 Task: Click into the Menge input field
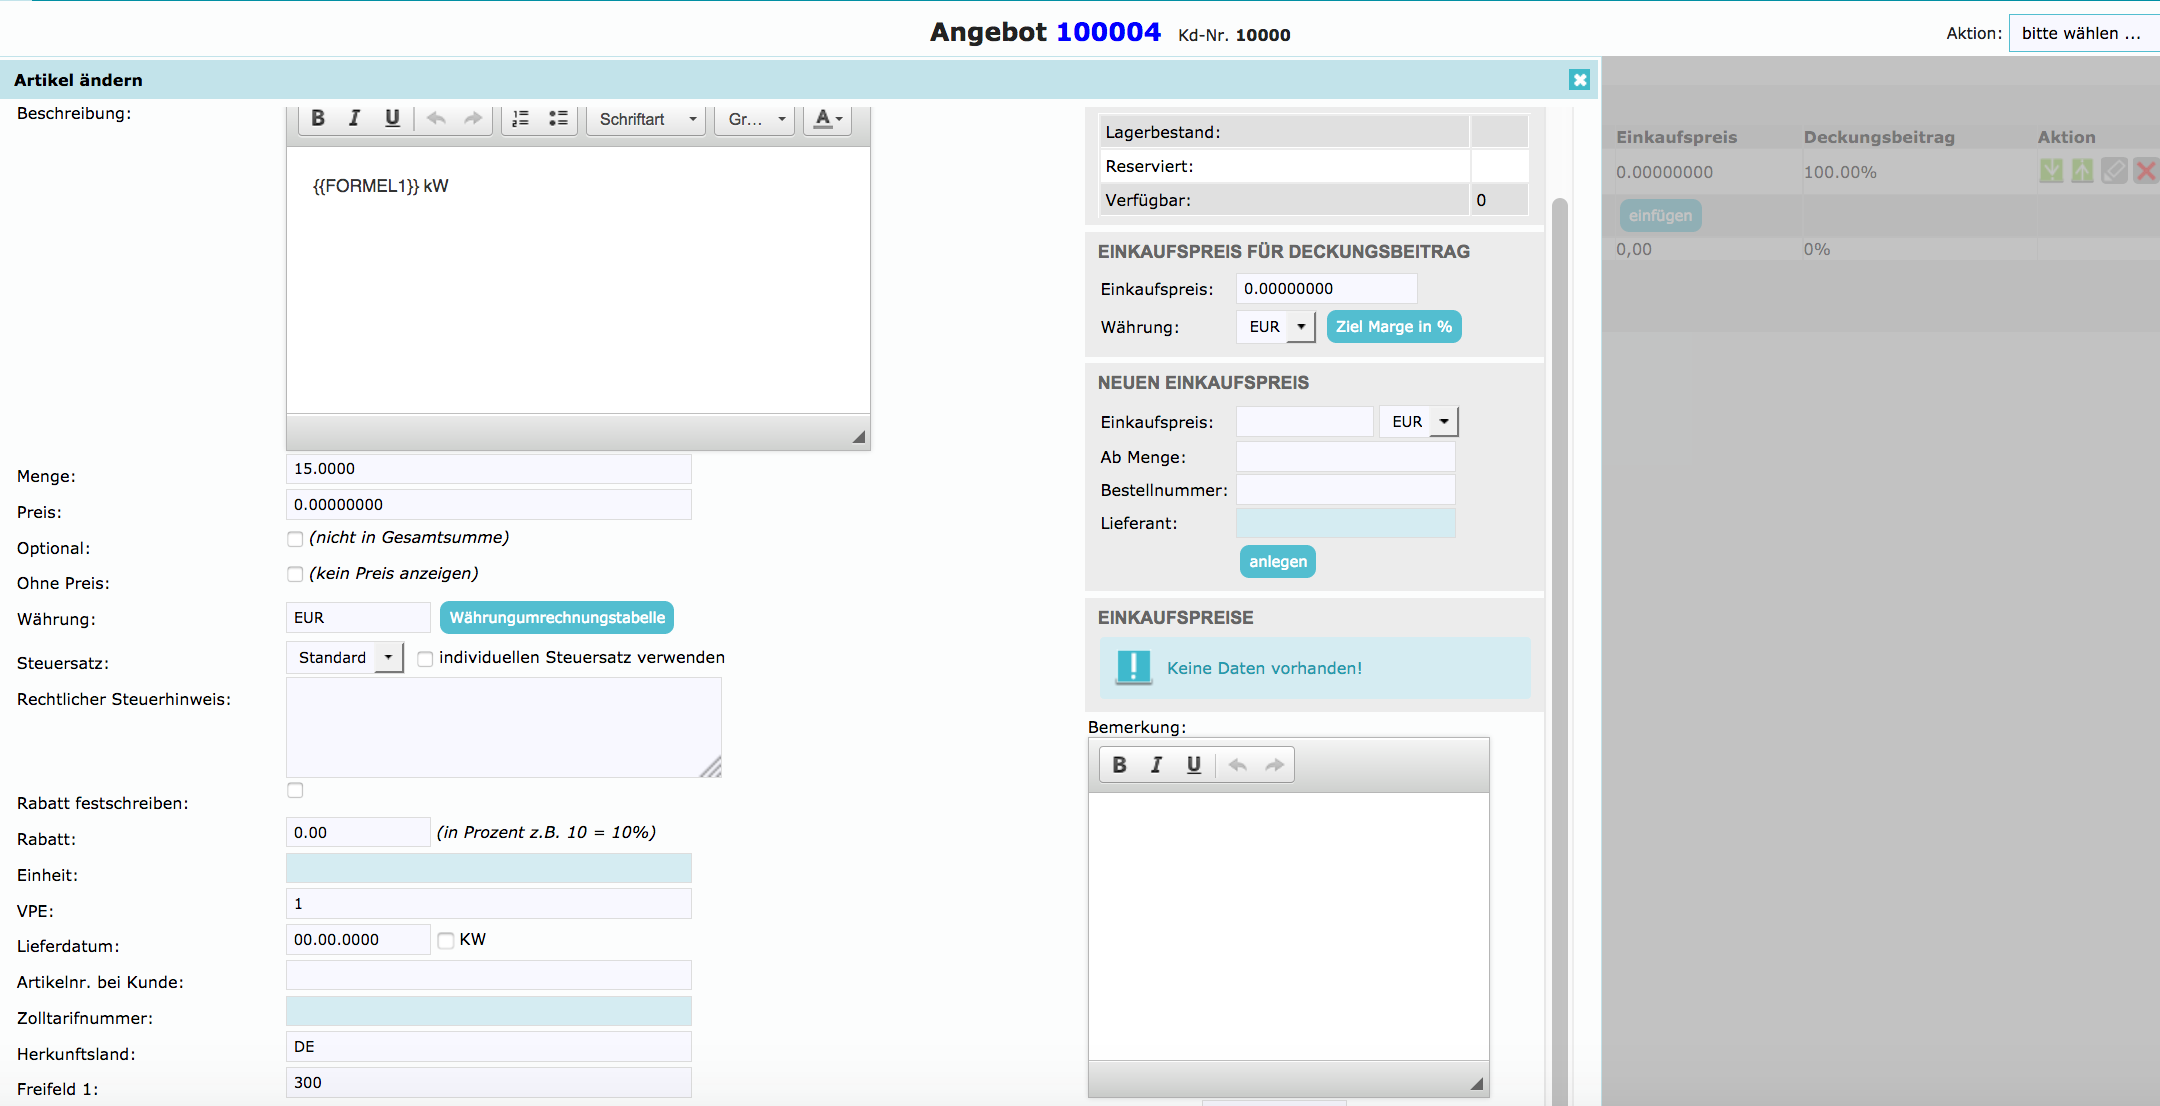(x=488, y=469)
